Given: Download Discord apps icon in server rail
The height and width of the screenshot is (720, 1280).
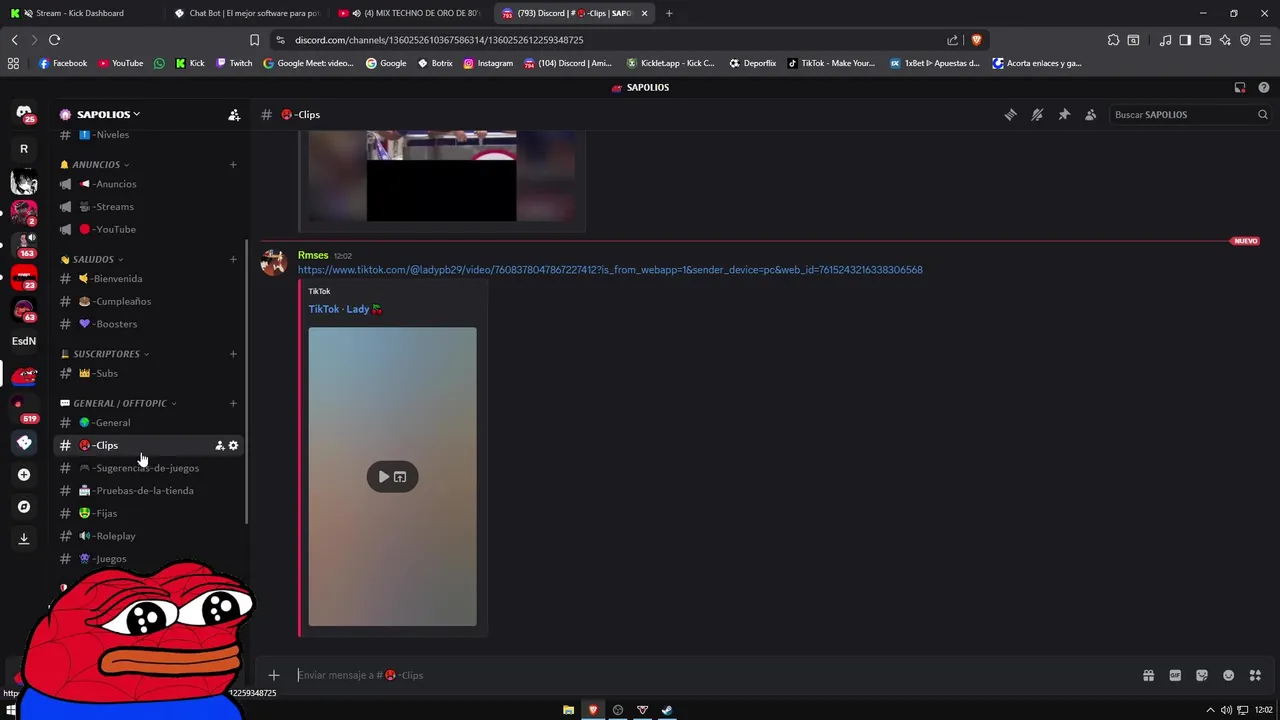Looking at the screenshot, I should pos(24,539).
